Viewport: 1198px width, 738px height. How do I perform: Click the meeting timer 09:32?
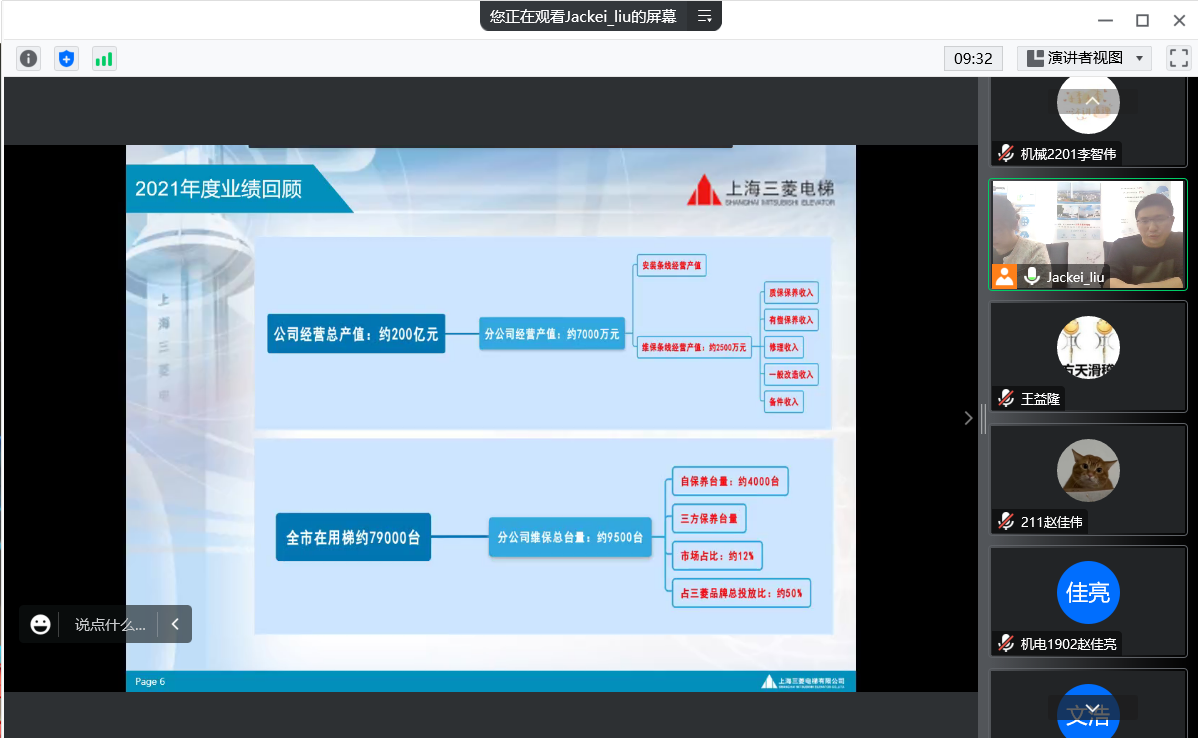(973, 59)
